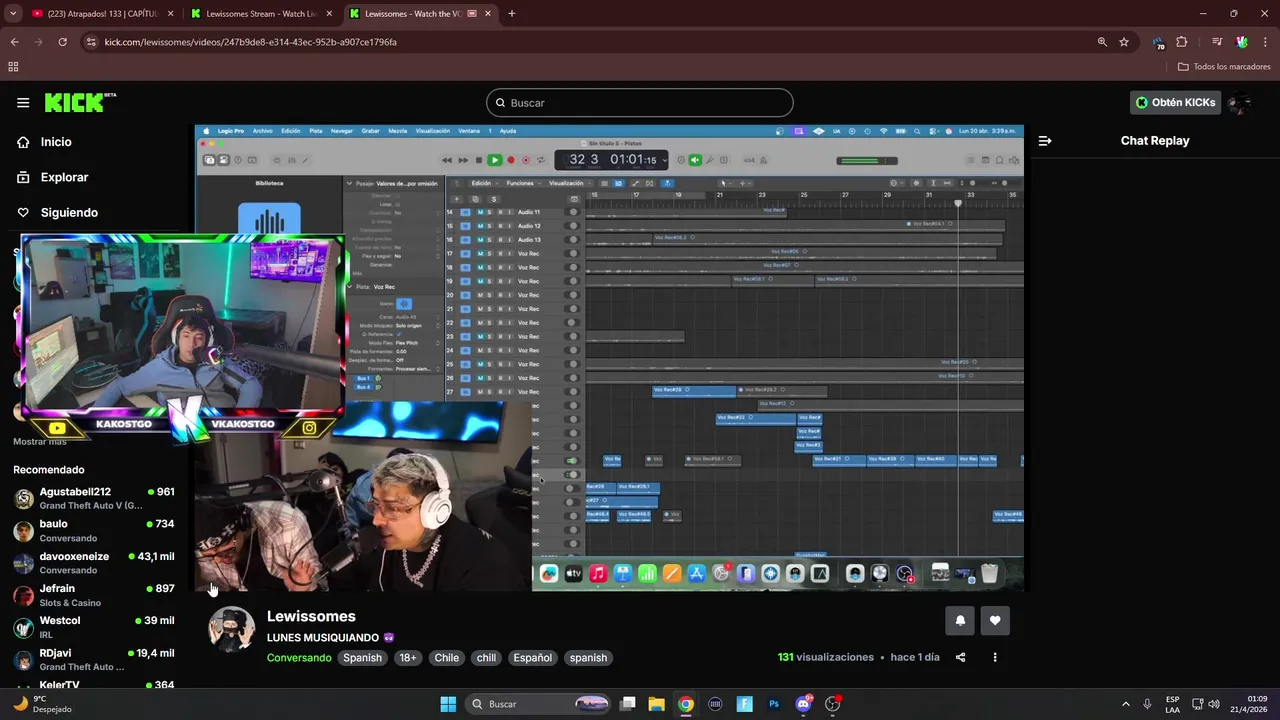Open the Chrome apps grid shortcut

point(13,67)
